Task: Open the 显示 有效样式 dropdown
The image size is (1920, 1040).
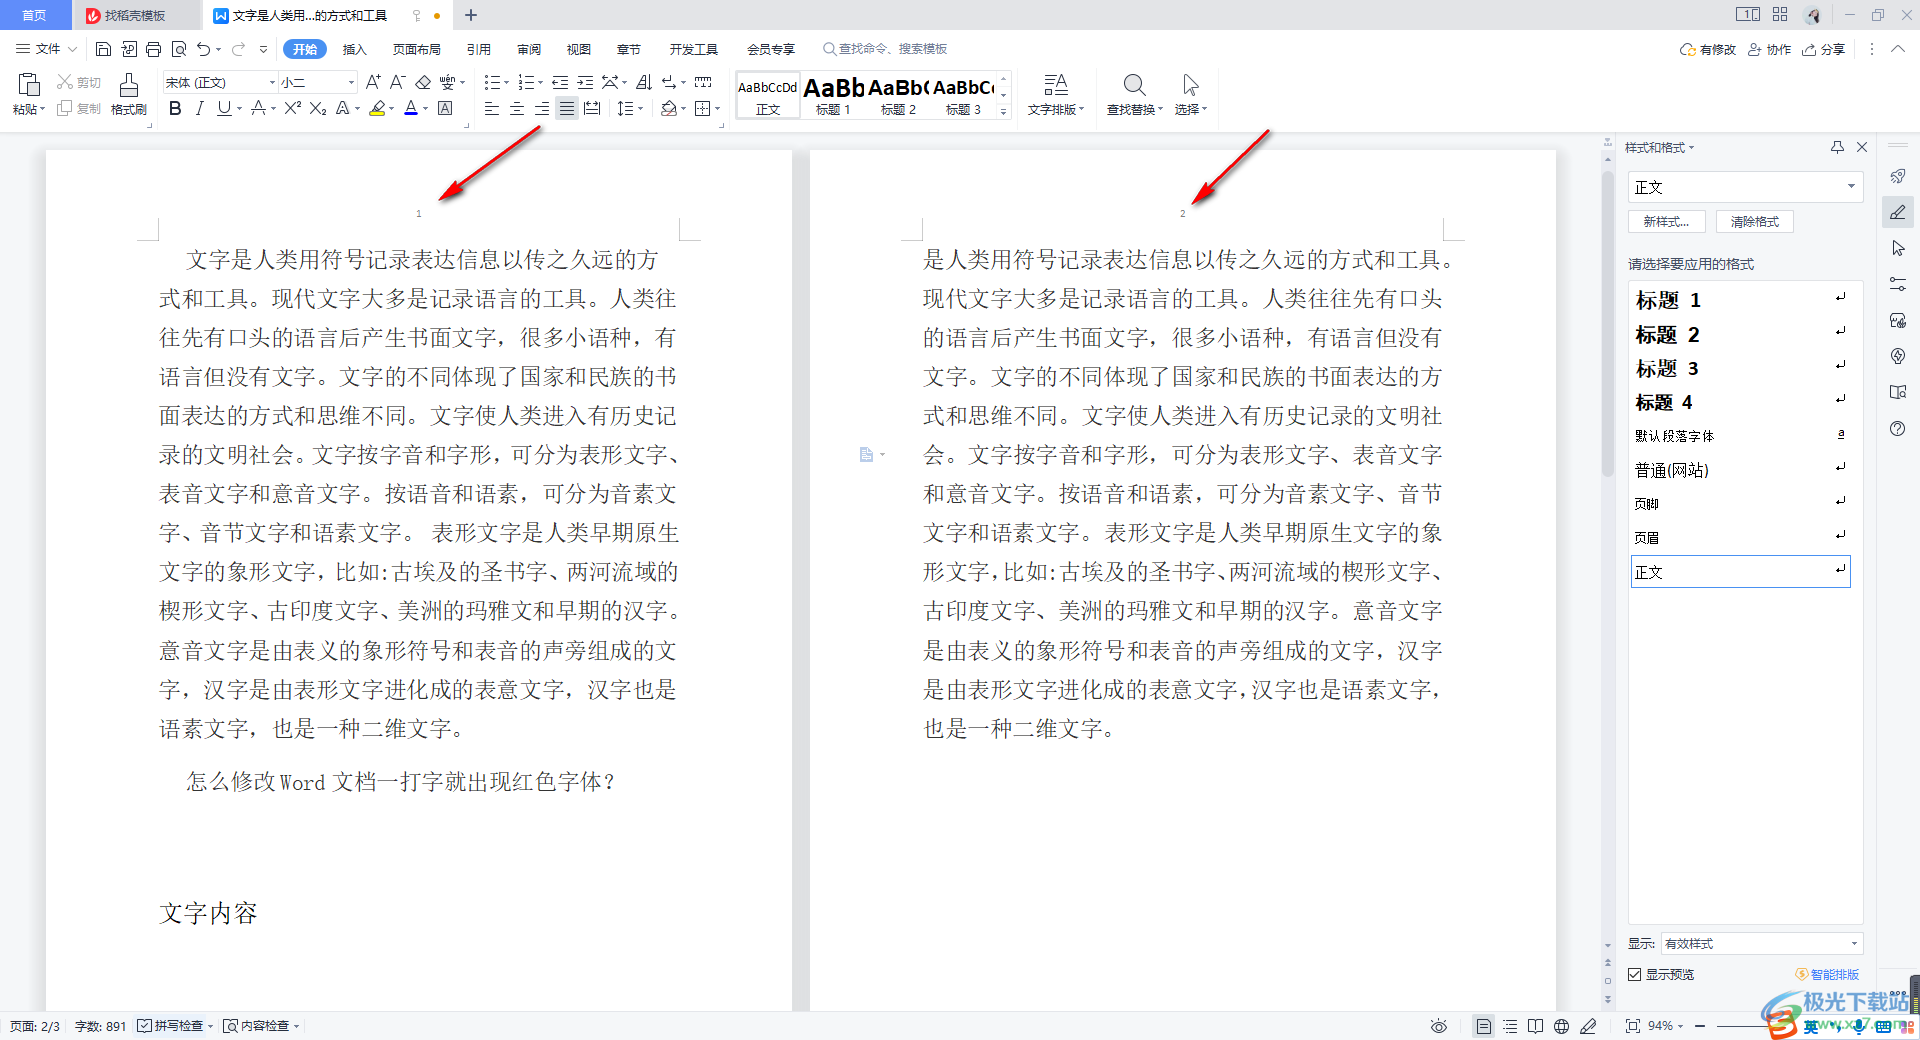Action: [x=1761, y=943]
